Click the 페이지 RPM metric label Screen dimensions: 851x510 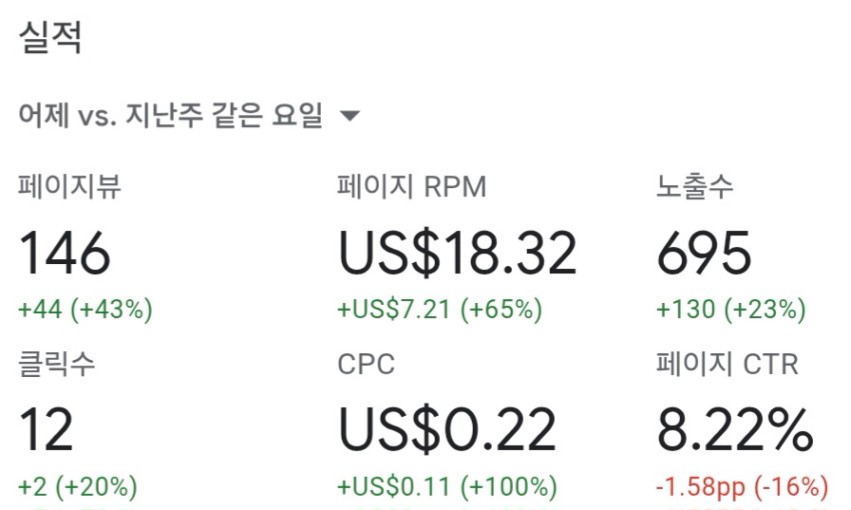click(411, 187)
